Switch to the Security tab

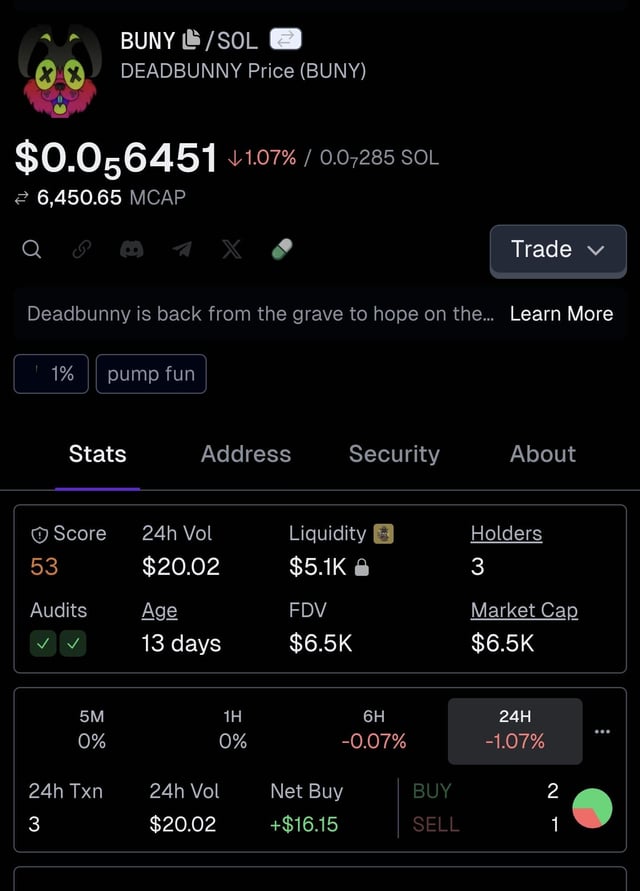coord(394,454)
